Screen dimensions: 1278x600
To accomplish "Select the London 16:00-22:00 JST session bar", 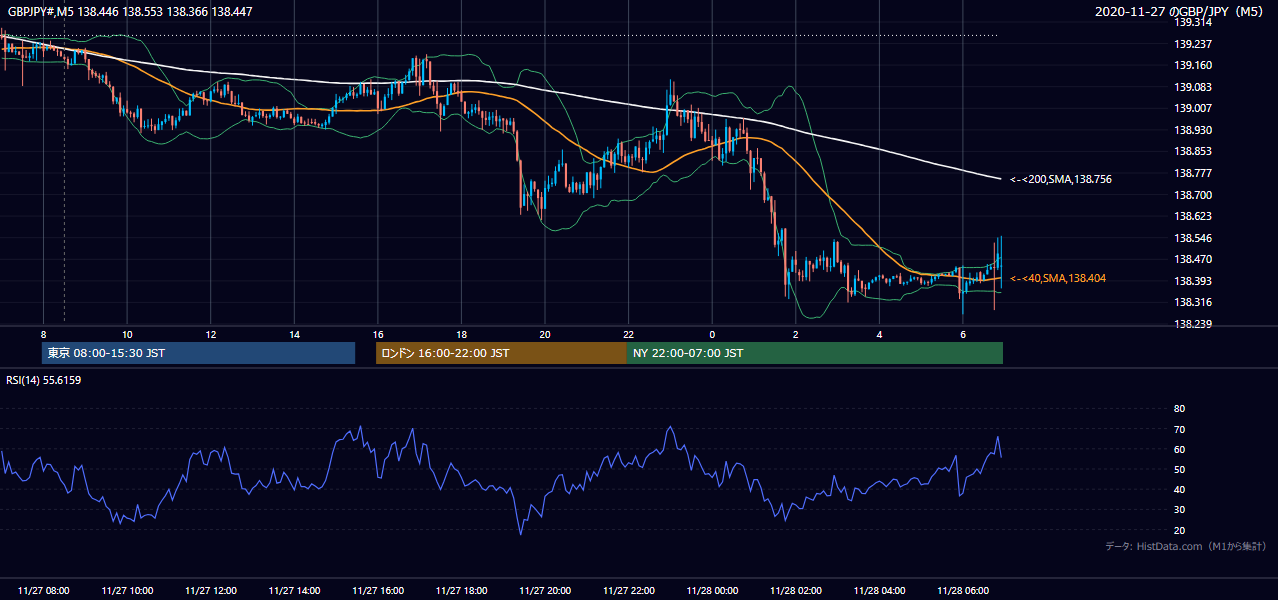I will [501, 353].
